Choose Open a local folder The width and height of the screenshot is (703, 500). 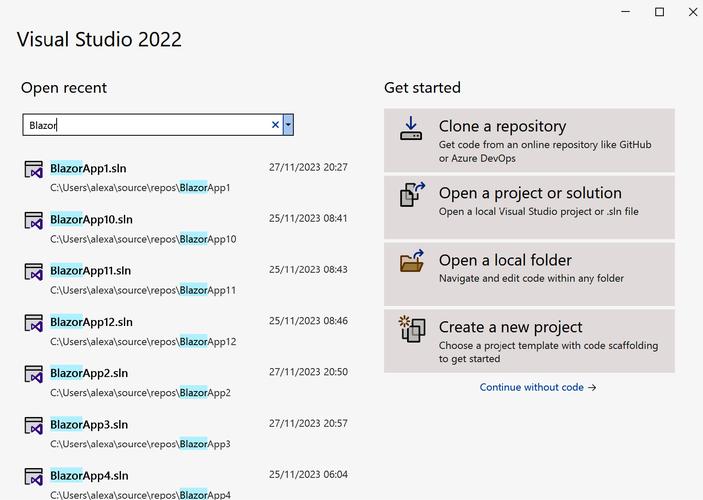529,274
